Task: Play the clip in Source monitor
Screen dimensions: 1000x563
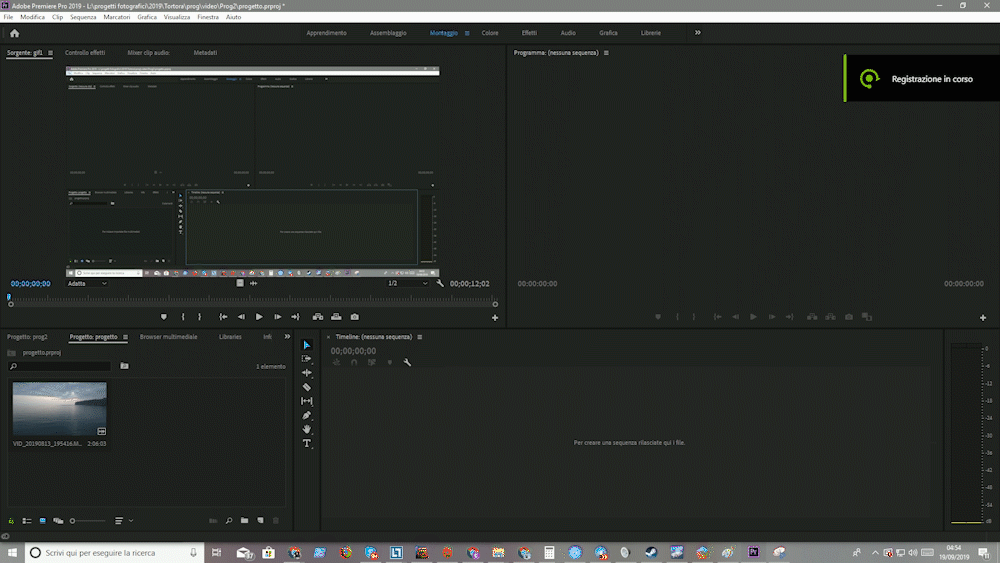Action: tap(259, 317)
